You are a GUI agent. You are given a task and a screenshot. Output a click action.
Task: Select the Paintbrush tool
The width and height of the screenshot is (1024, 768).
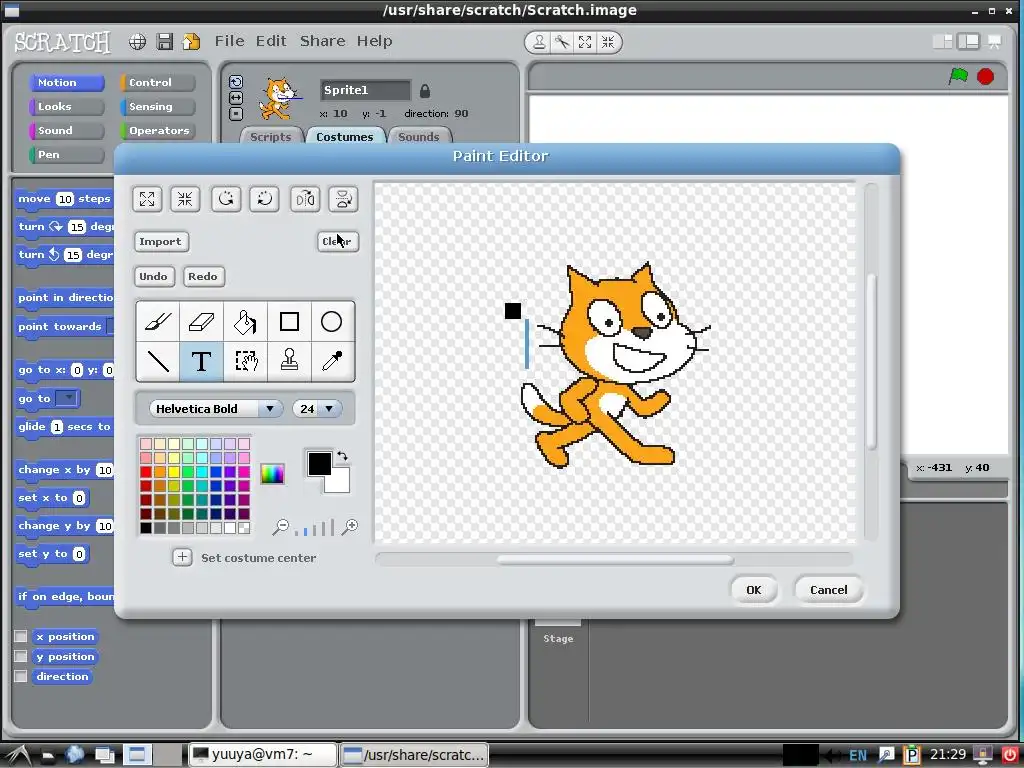point(157,322)
